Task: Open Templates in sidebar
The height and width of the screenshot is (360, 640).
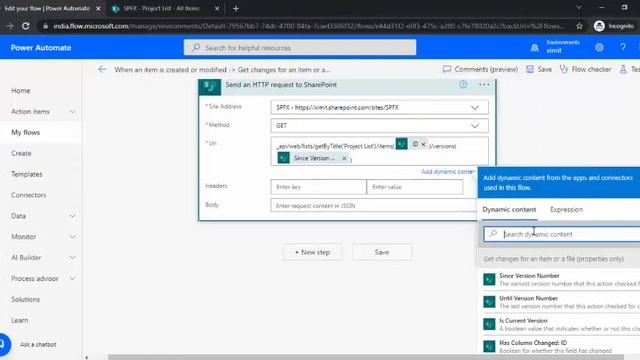Action: [x=27, y=174]
